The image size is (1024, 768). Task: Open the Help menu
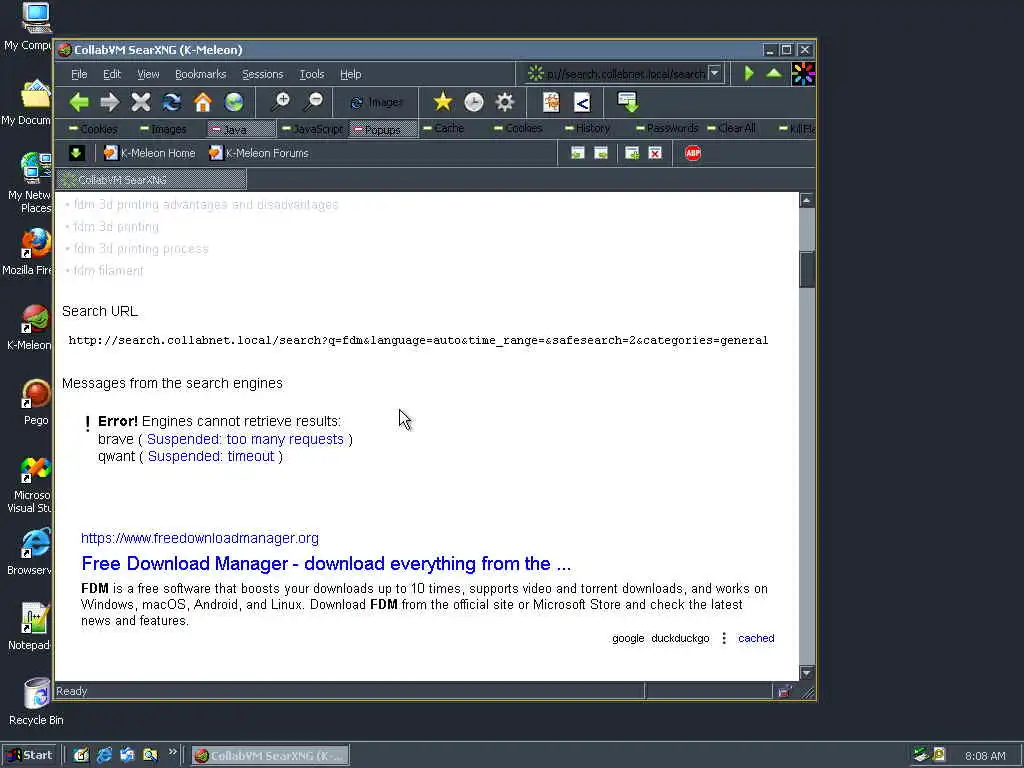click(351, 74)
